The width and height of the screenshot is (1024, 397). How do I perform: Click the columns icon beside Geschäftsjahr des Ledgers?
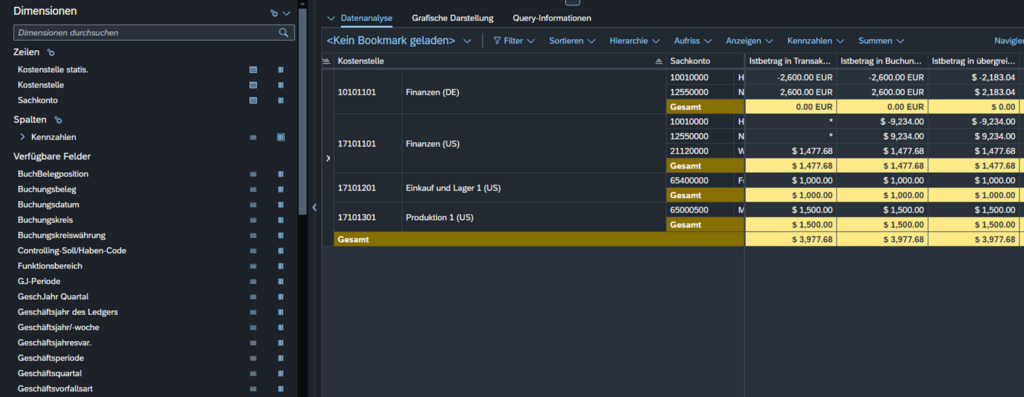pyautogui.click(x=281, y=312)
